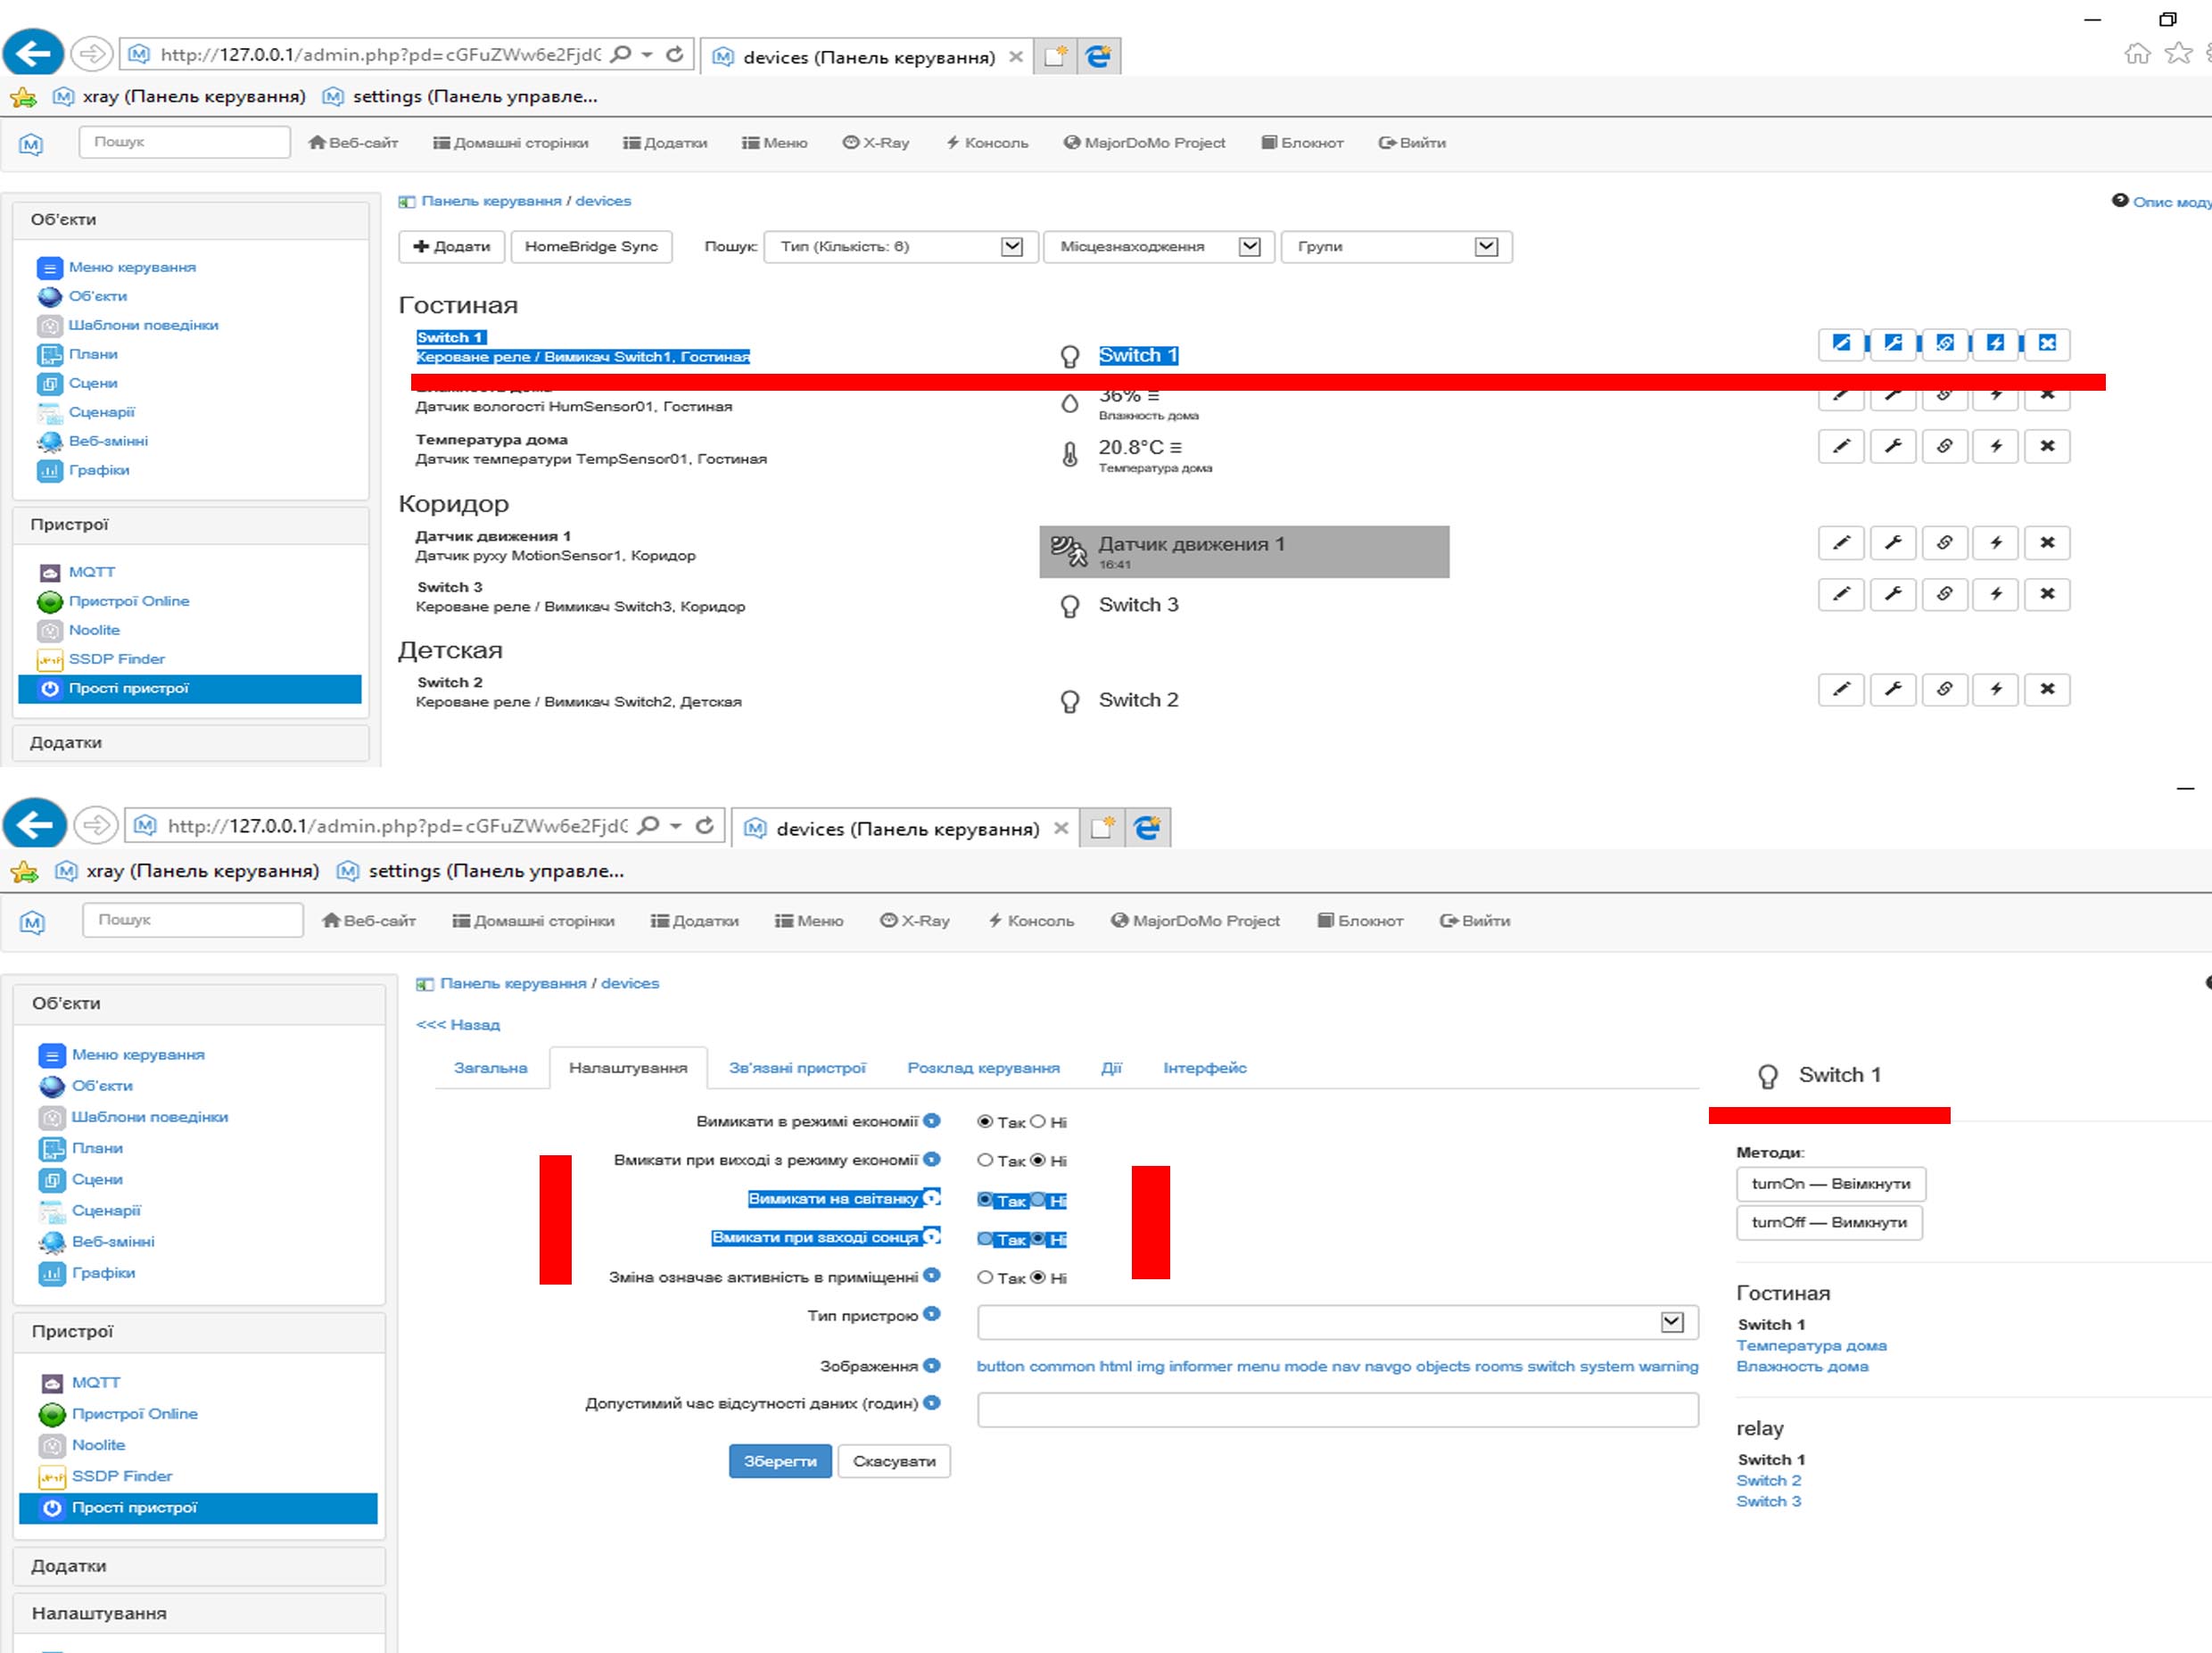Click the help icon beside Зображення label
The width and height of the screenshot is (2212, 1653).
932,1366
